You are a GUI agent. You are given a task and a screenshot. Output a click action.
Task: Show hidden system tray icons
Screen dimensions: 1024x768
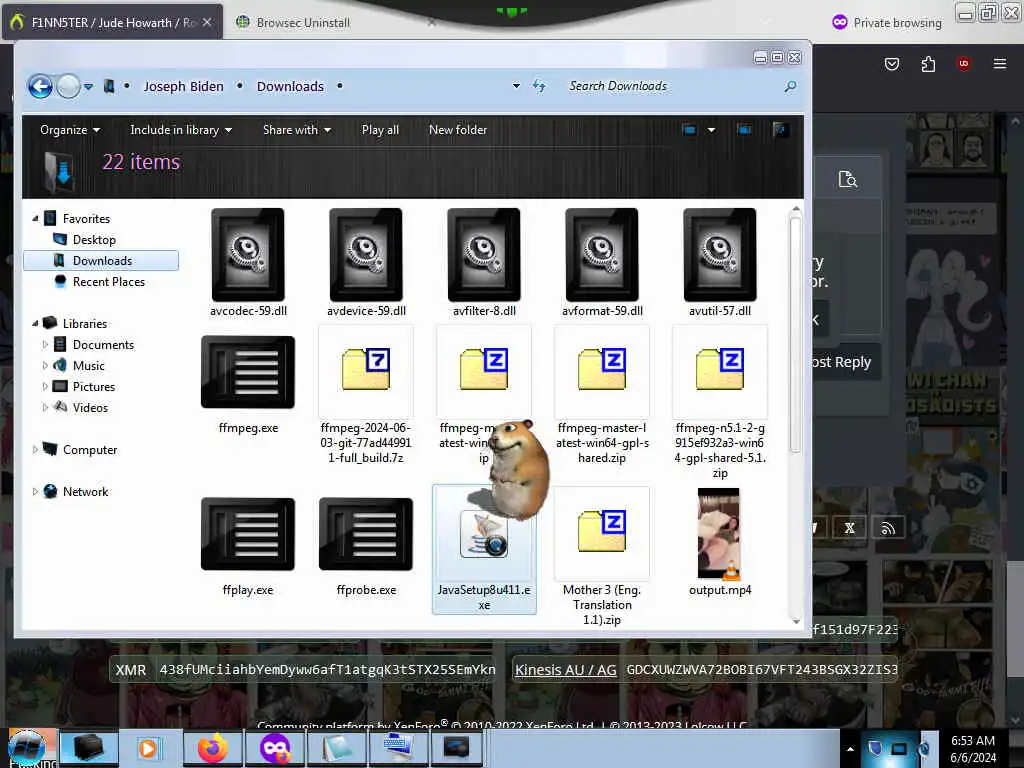click(850, 749)
